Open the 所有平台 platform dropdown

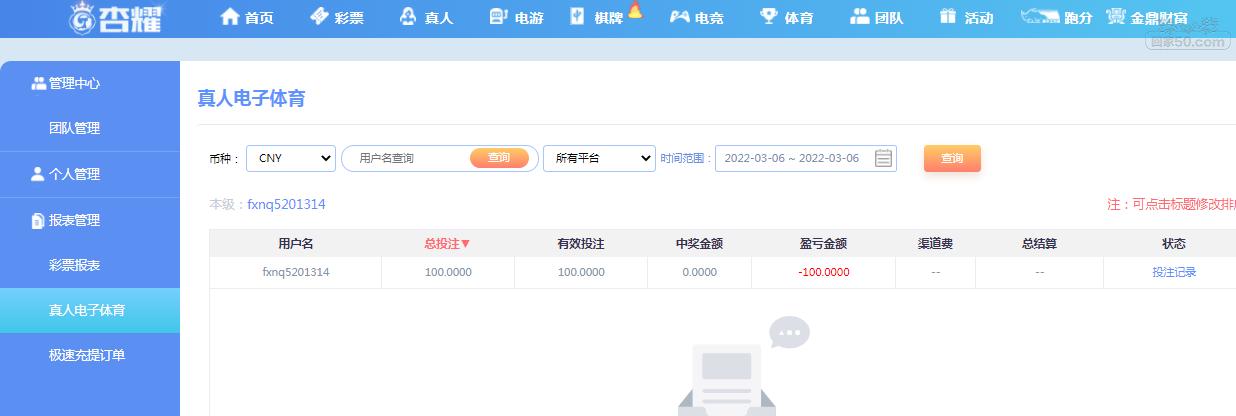(599, 158)
